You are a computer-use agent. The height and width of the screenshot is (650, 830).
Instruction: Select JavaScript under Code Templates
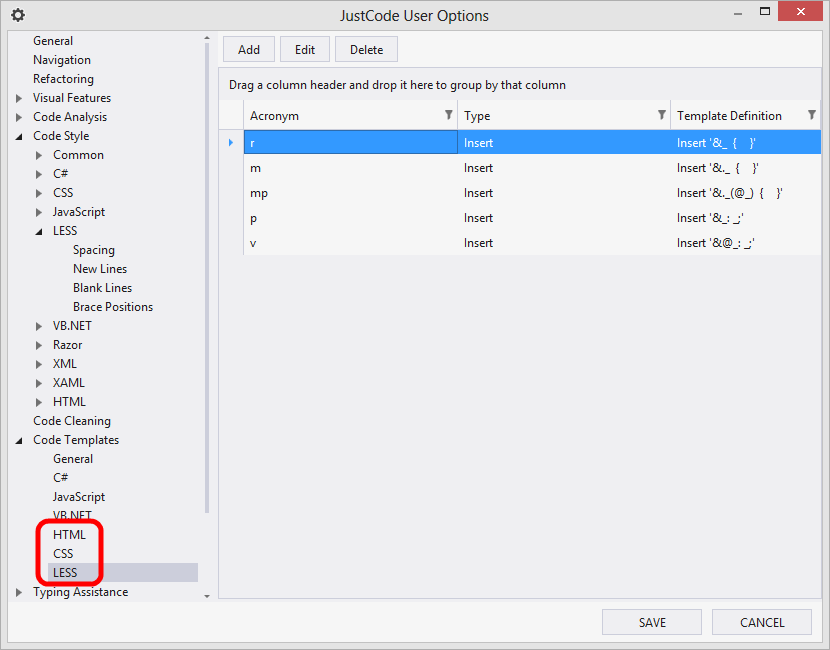[79, 497]
